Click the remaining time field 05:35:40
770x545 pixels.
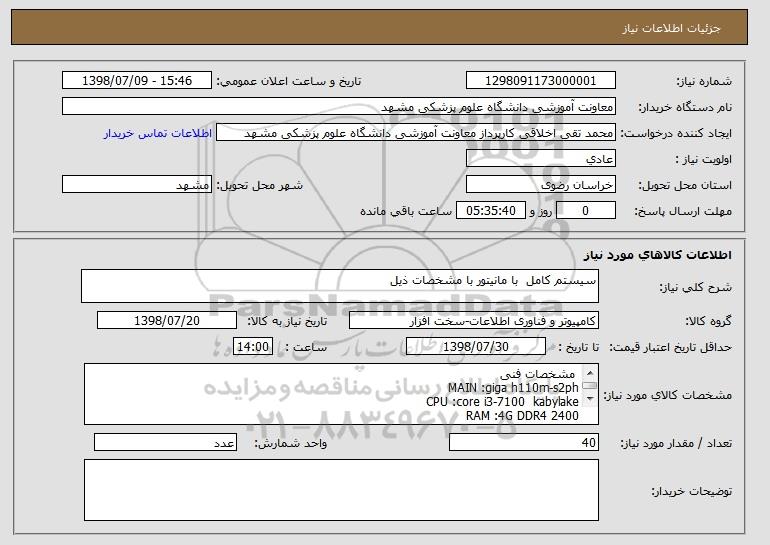(x=491, y=211)
